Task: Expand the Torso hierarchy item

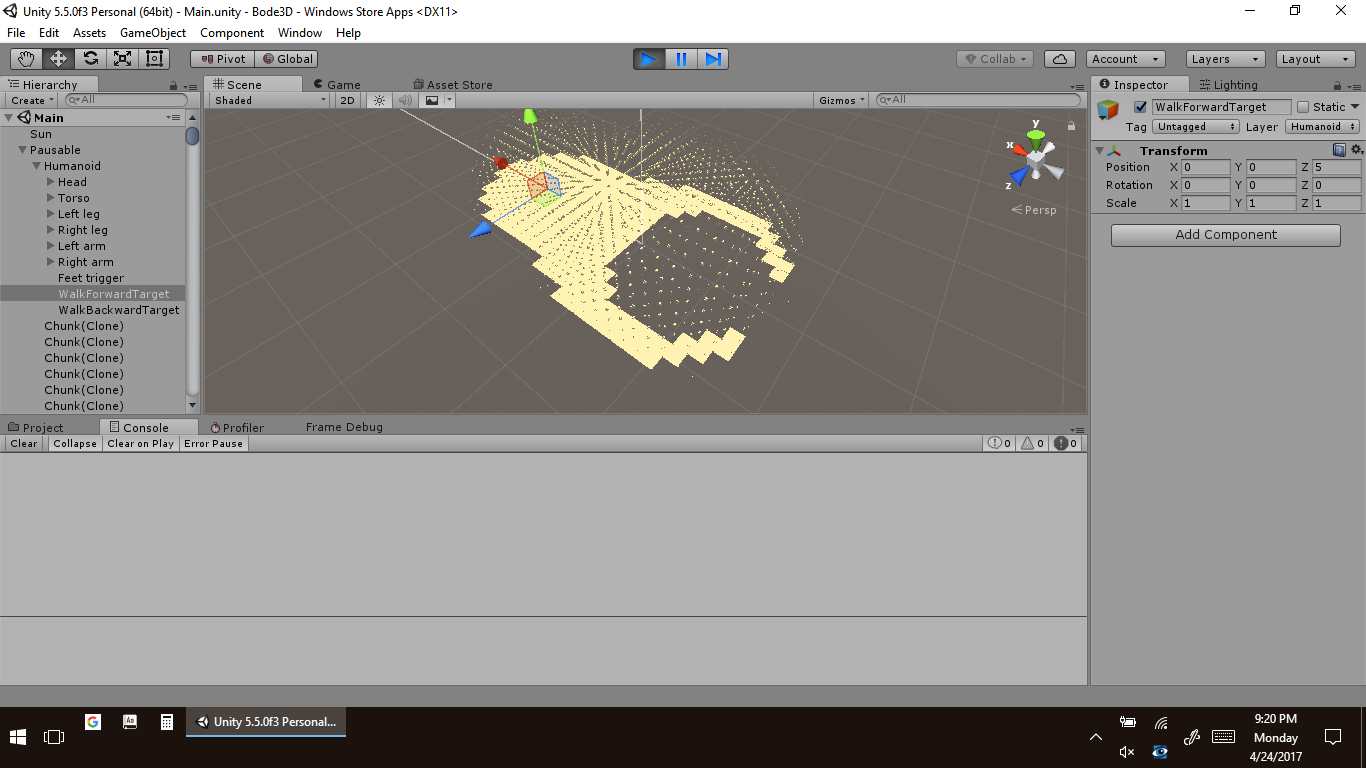Action: 51,198
